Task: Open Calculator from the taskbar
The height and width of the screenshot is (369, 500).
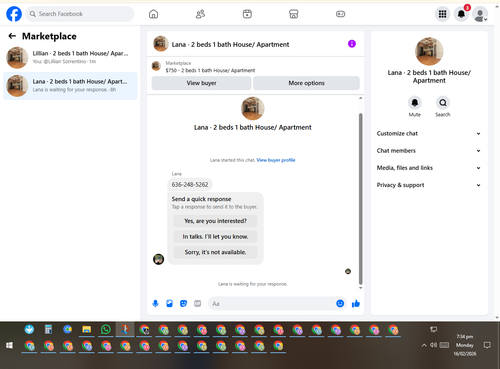Action: pyautogui.click(x=48, y=330)
